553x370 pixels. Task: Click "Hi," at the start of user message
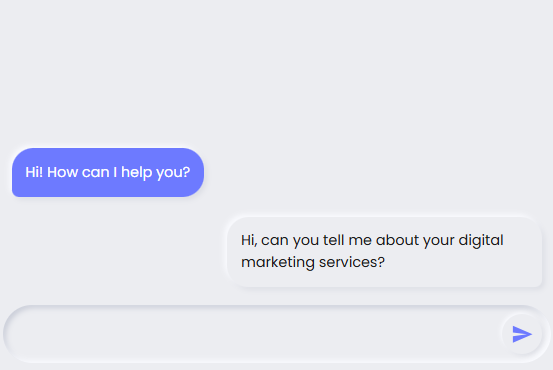coord(249,240)
